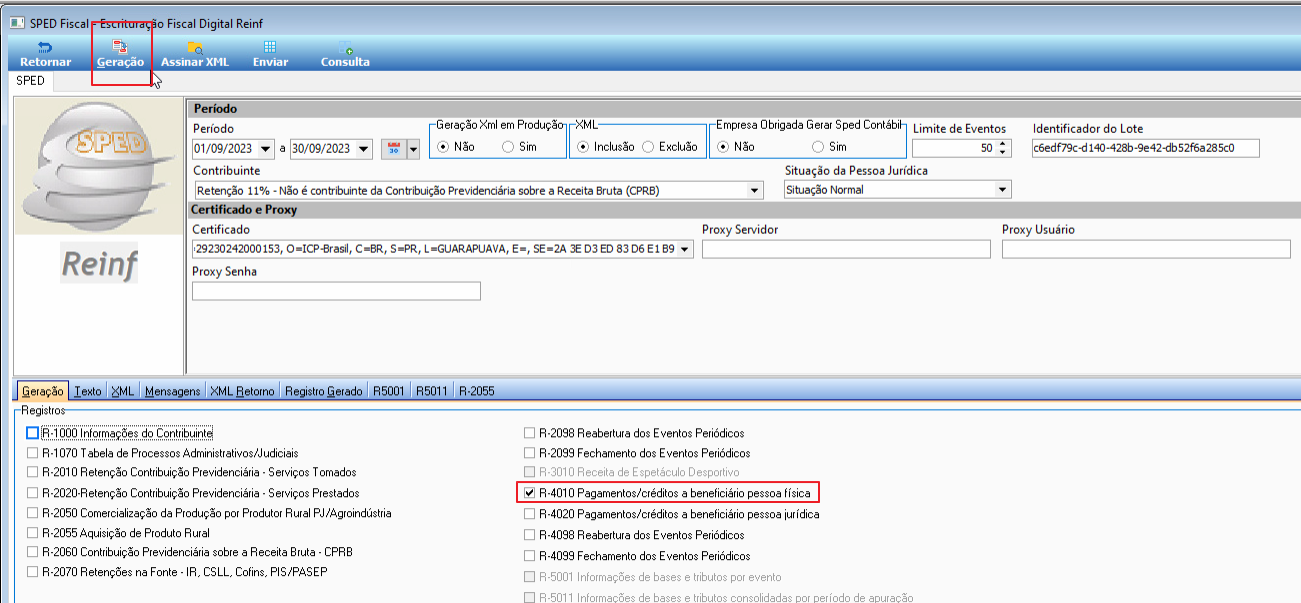Click the Proxy Usuário input field
This screenshot has width=1301, height=603.
pos(1146,249)
